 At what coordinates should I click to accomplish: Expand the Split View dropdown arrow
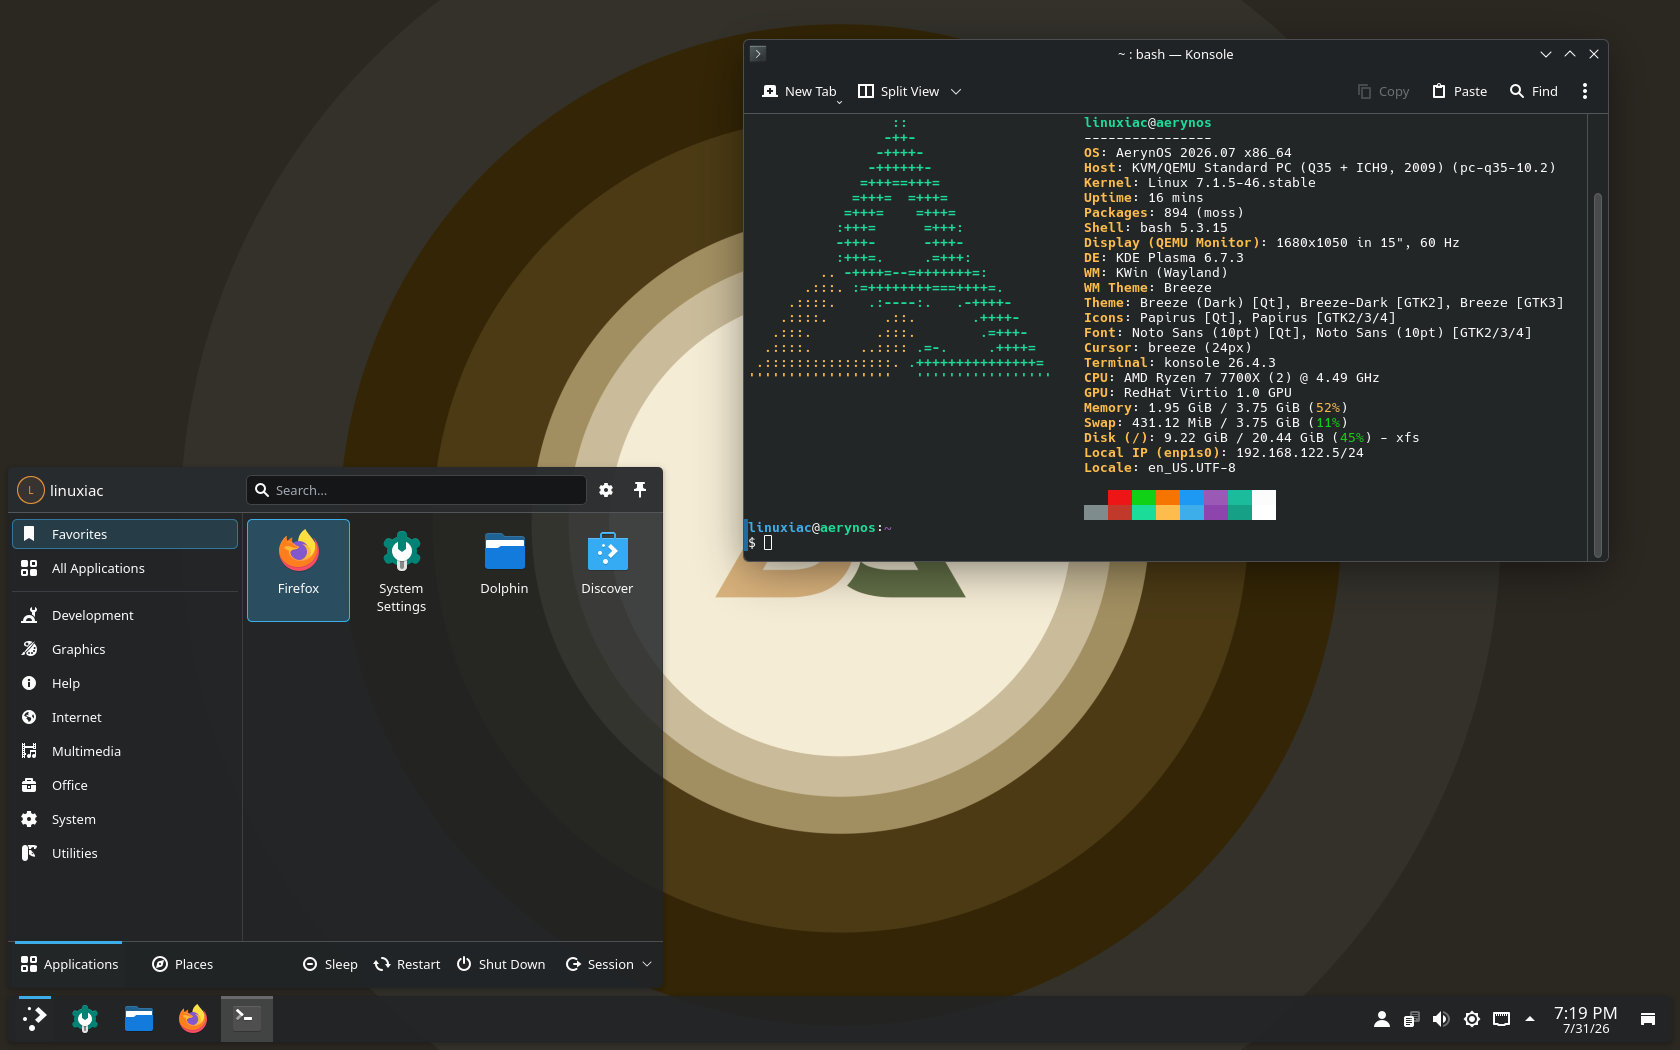coord(956,91)
